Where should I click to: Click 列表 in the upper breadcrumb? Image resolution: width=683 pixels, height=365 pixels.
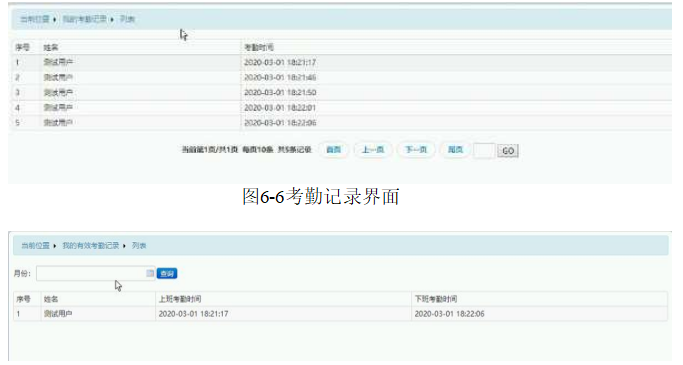(127, 19)
